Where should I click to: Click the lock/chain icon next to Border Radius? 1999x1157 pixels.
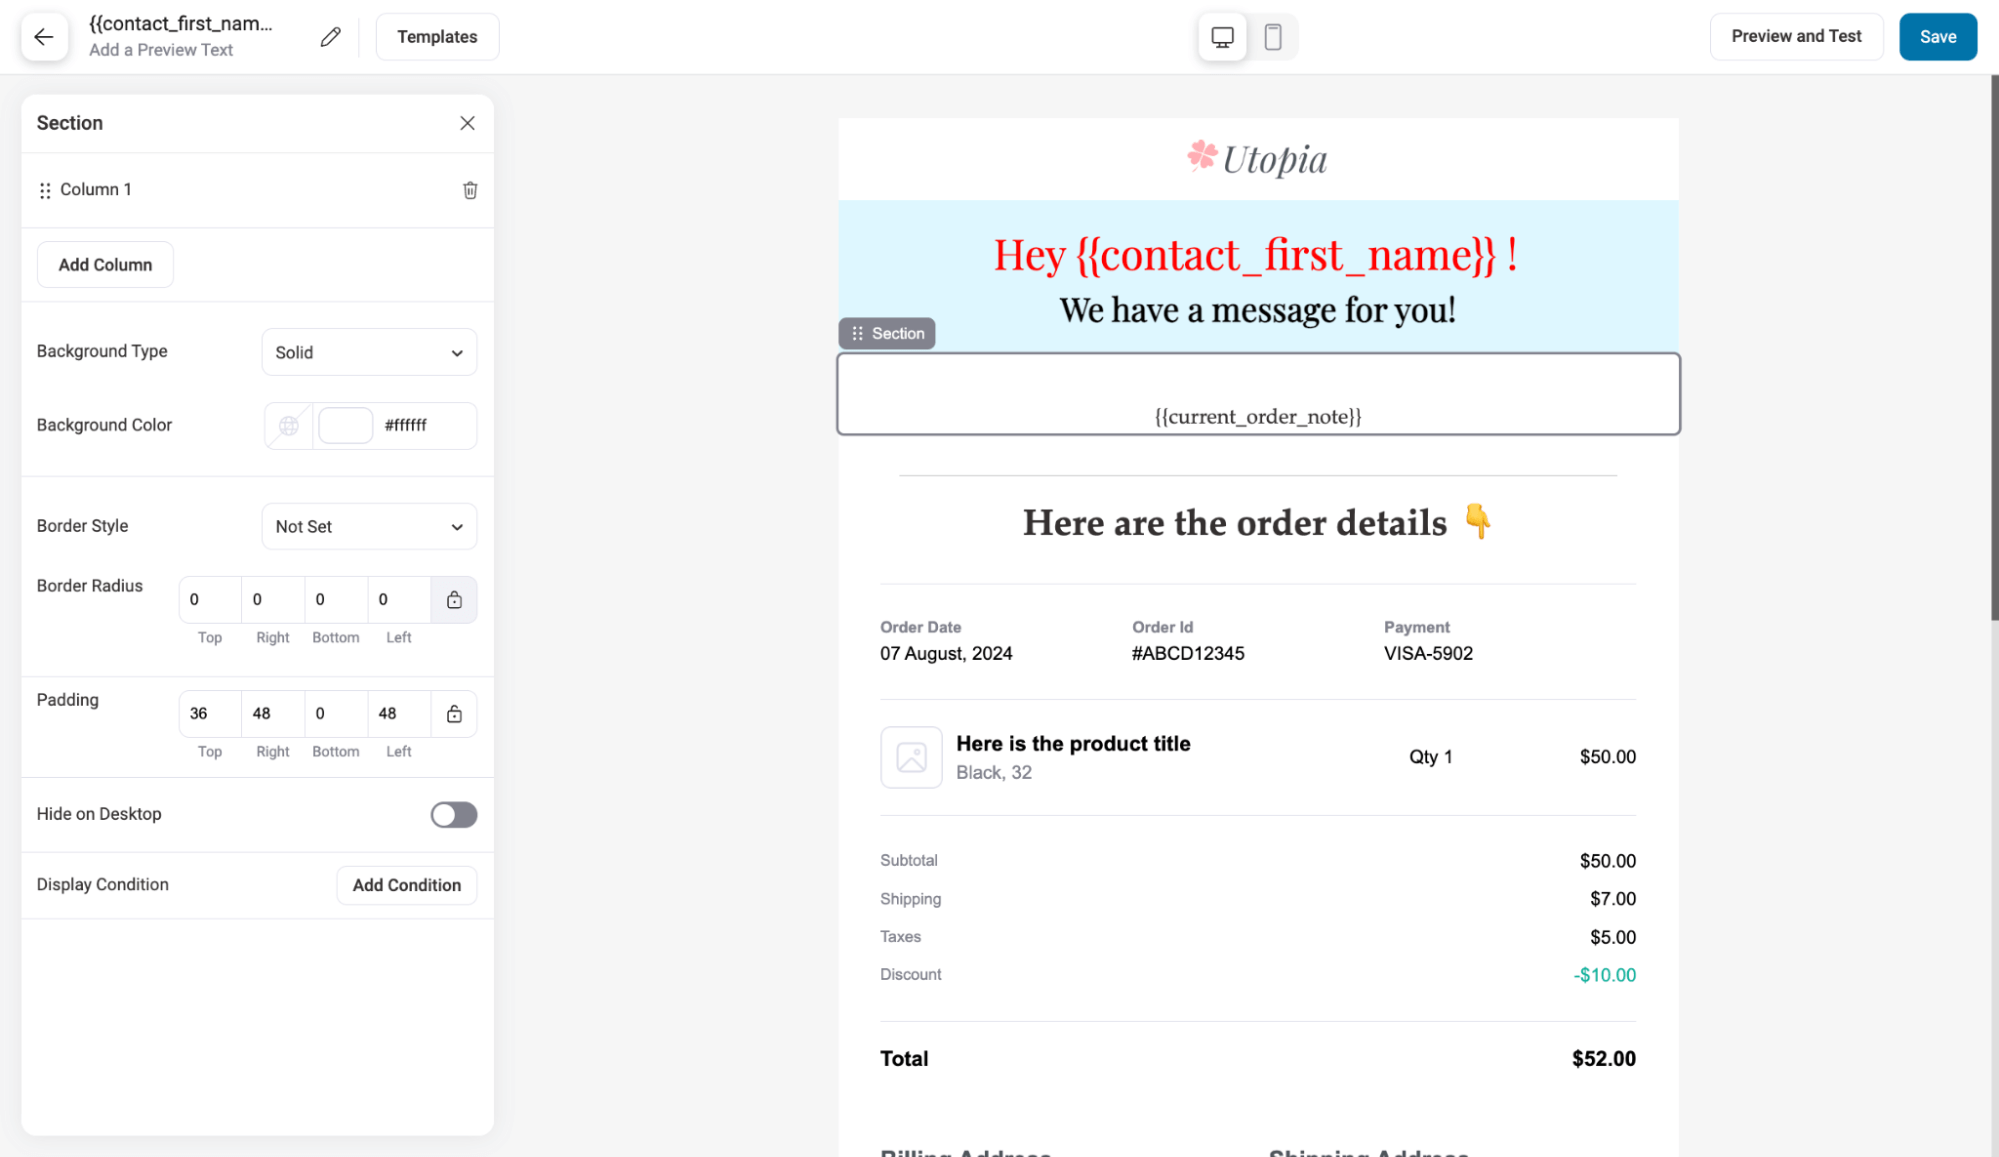(x=454, y=599)
